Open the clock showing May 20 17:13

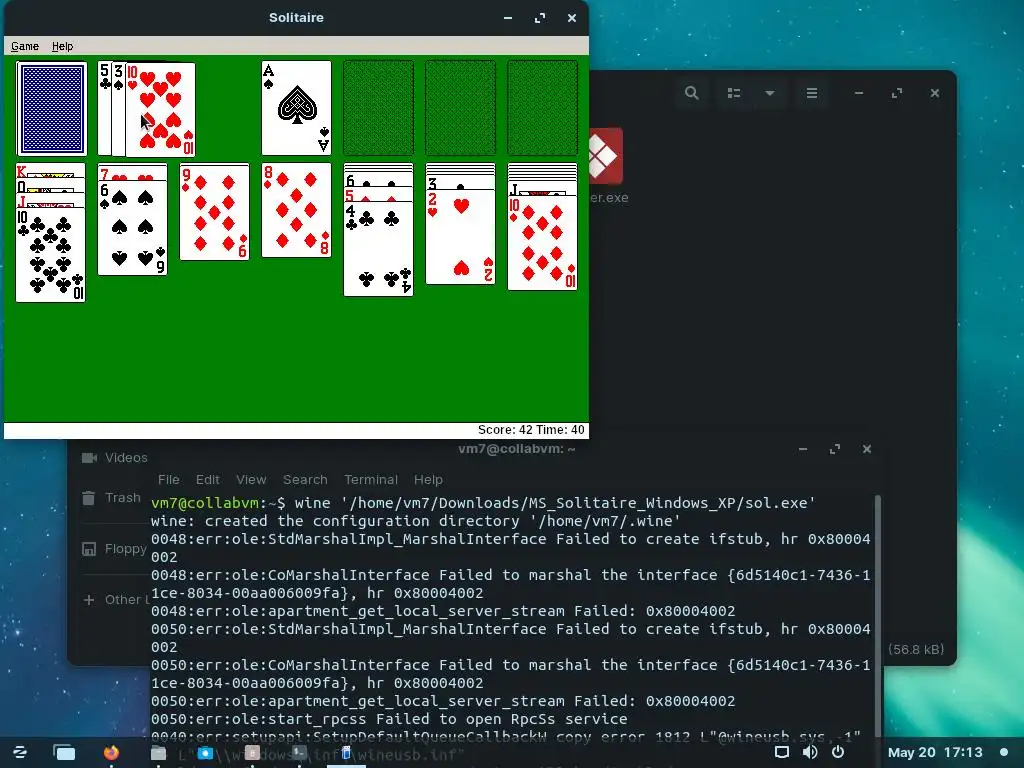click(x=935, y=752)
